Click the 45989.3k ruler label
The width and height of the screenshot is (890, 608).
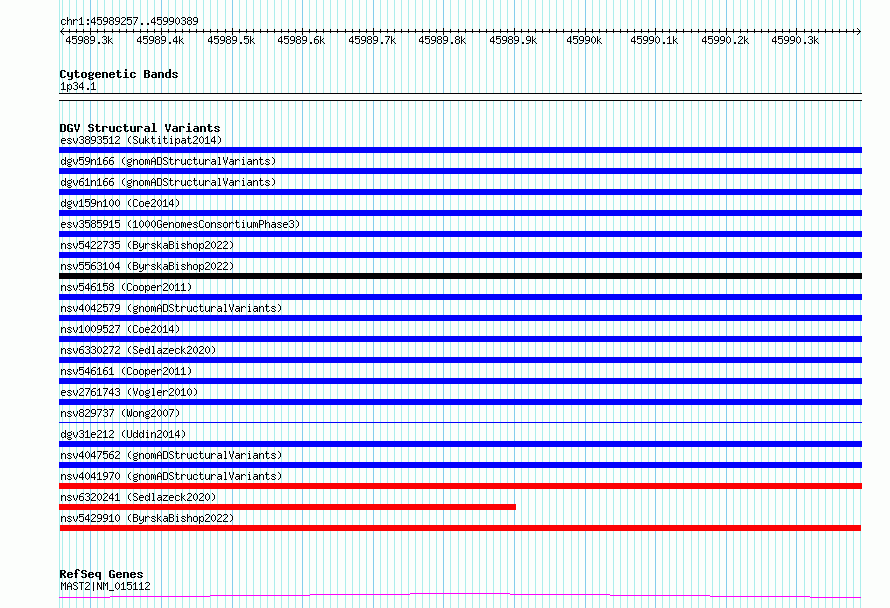click(x=89, y=40)
